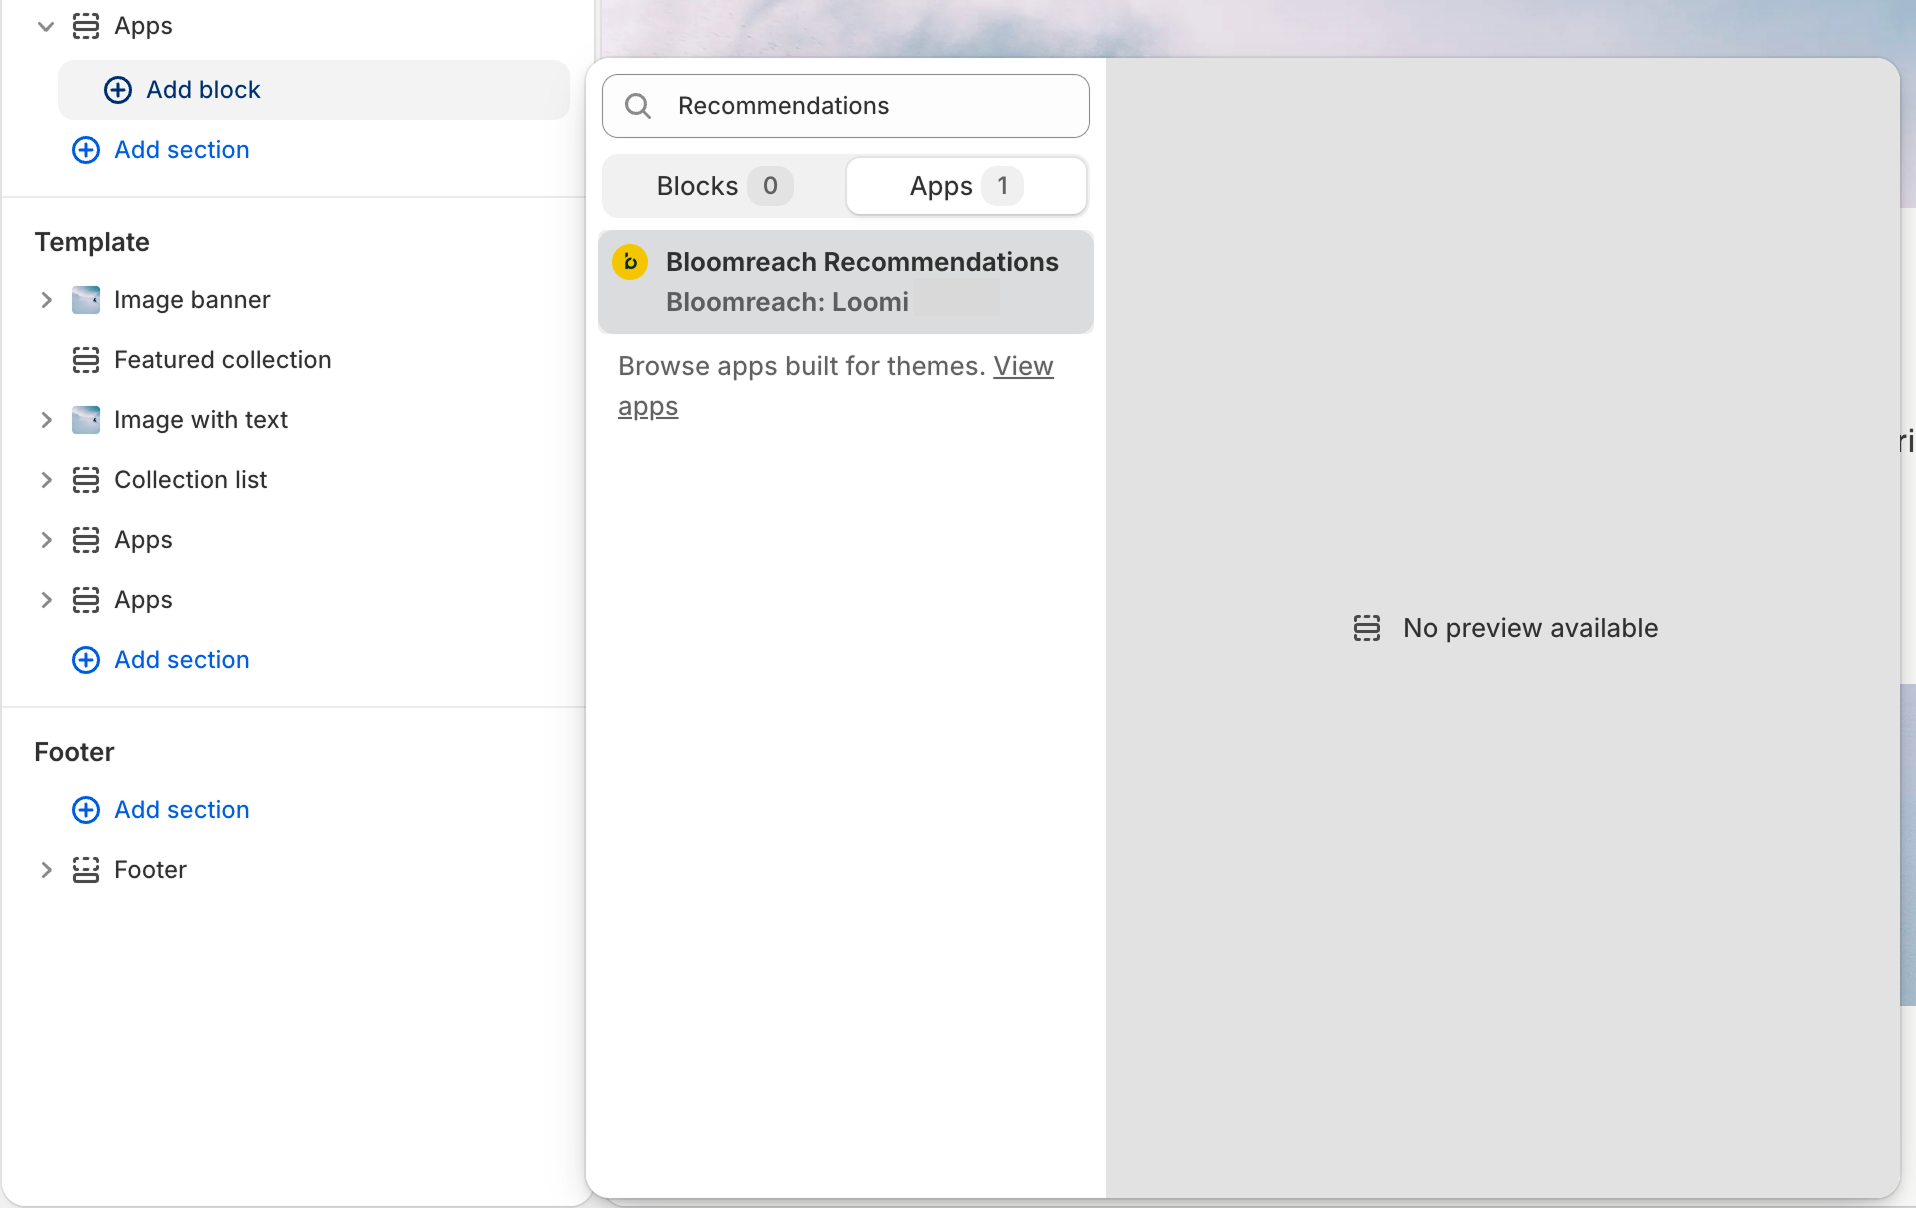Click the Bloomreach yellow logo icon

click(x=630, y=262)
